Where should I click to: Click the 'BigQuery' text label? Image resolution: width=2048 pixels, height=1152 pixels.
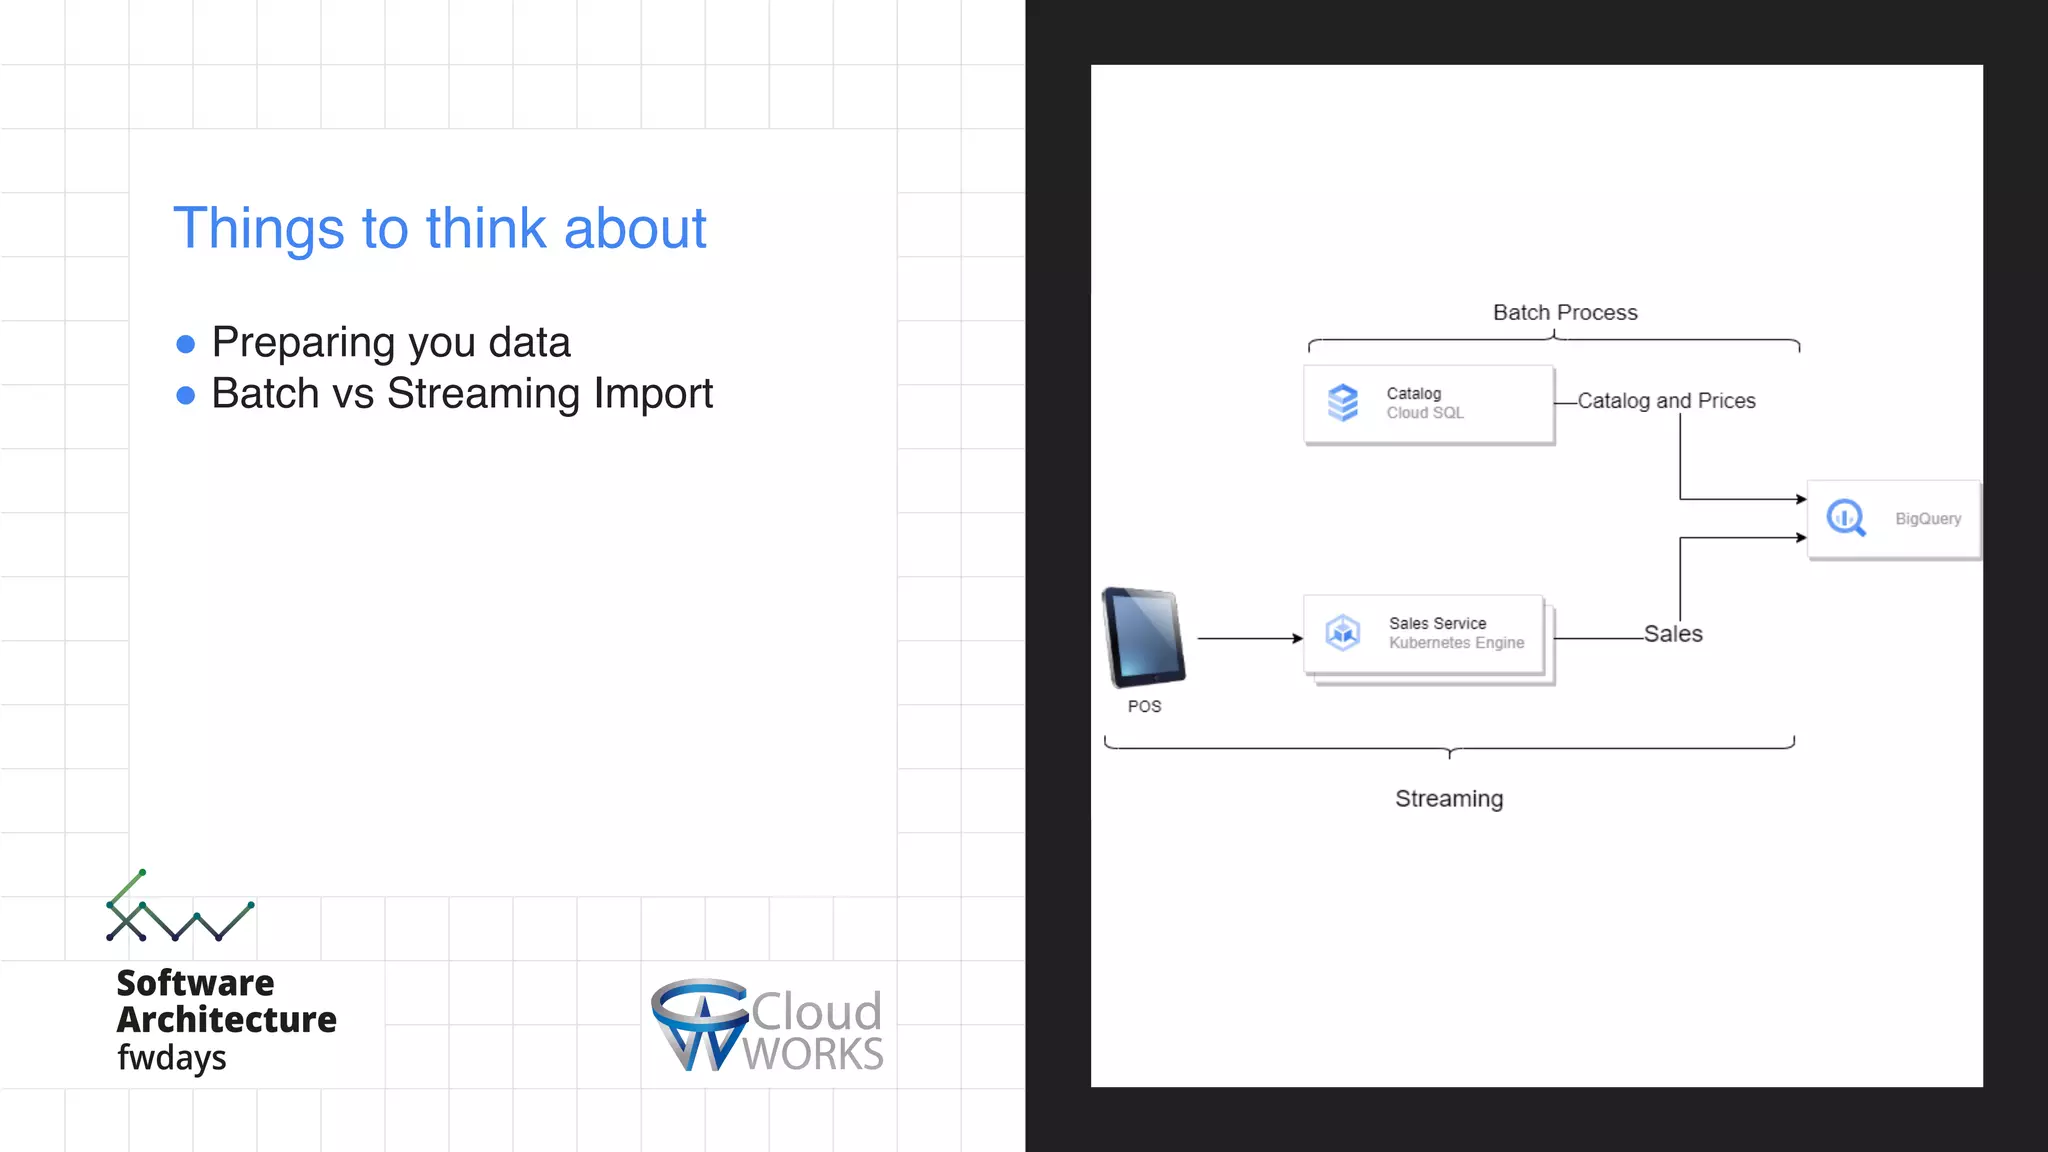[x=1928, y=519]
